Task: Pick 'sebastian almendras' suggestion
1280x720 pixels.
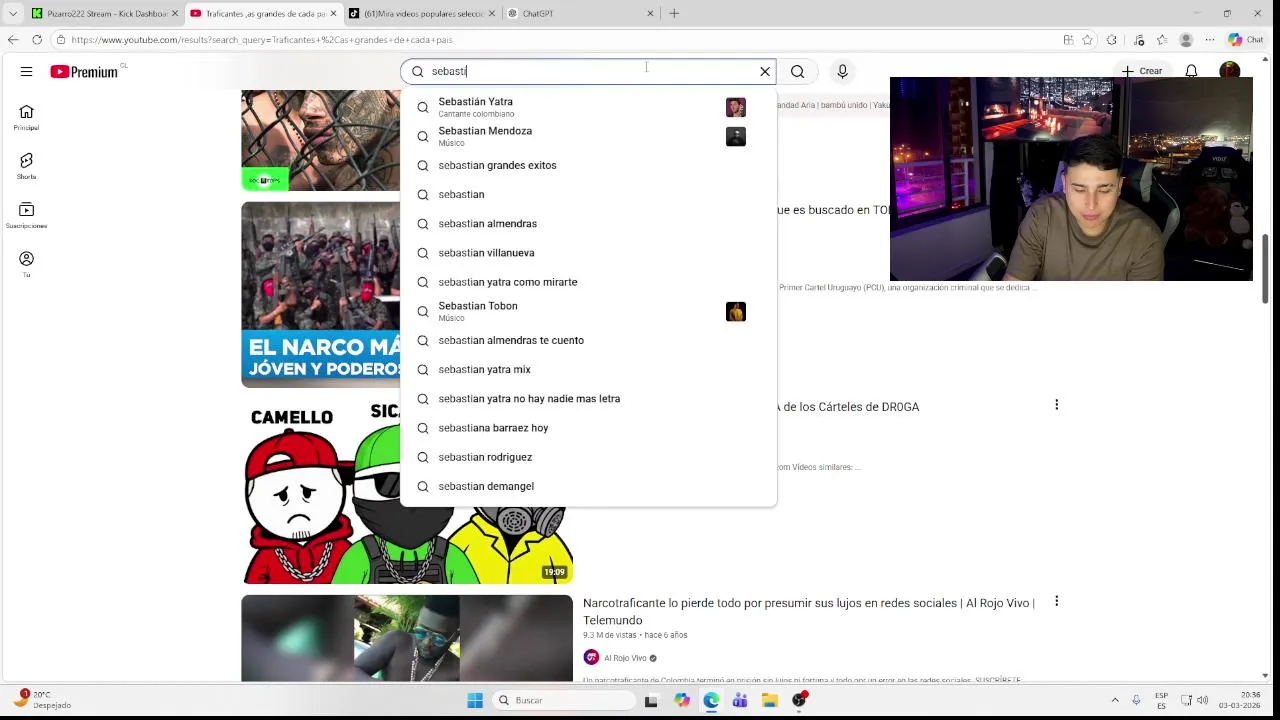Action: [x=588, y=223]
